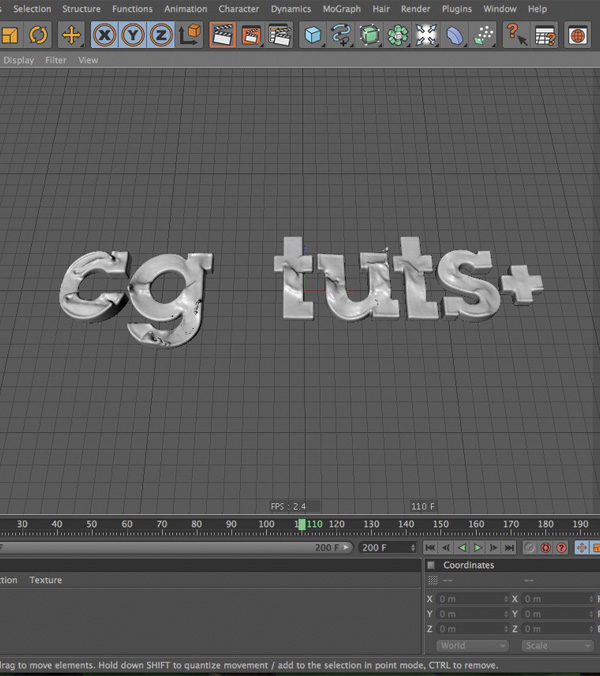The height and width of the screenshot is (676, 600).
Task: Toggle the Z axis lock
Action: coord(161,35)
